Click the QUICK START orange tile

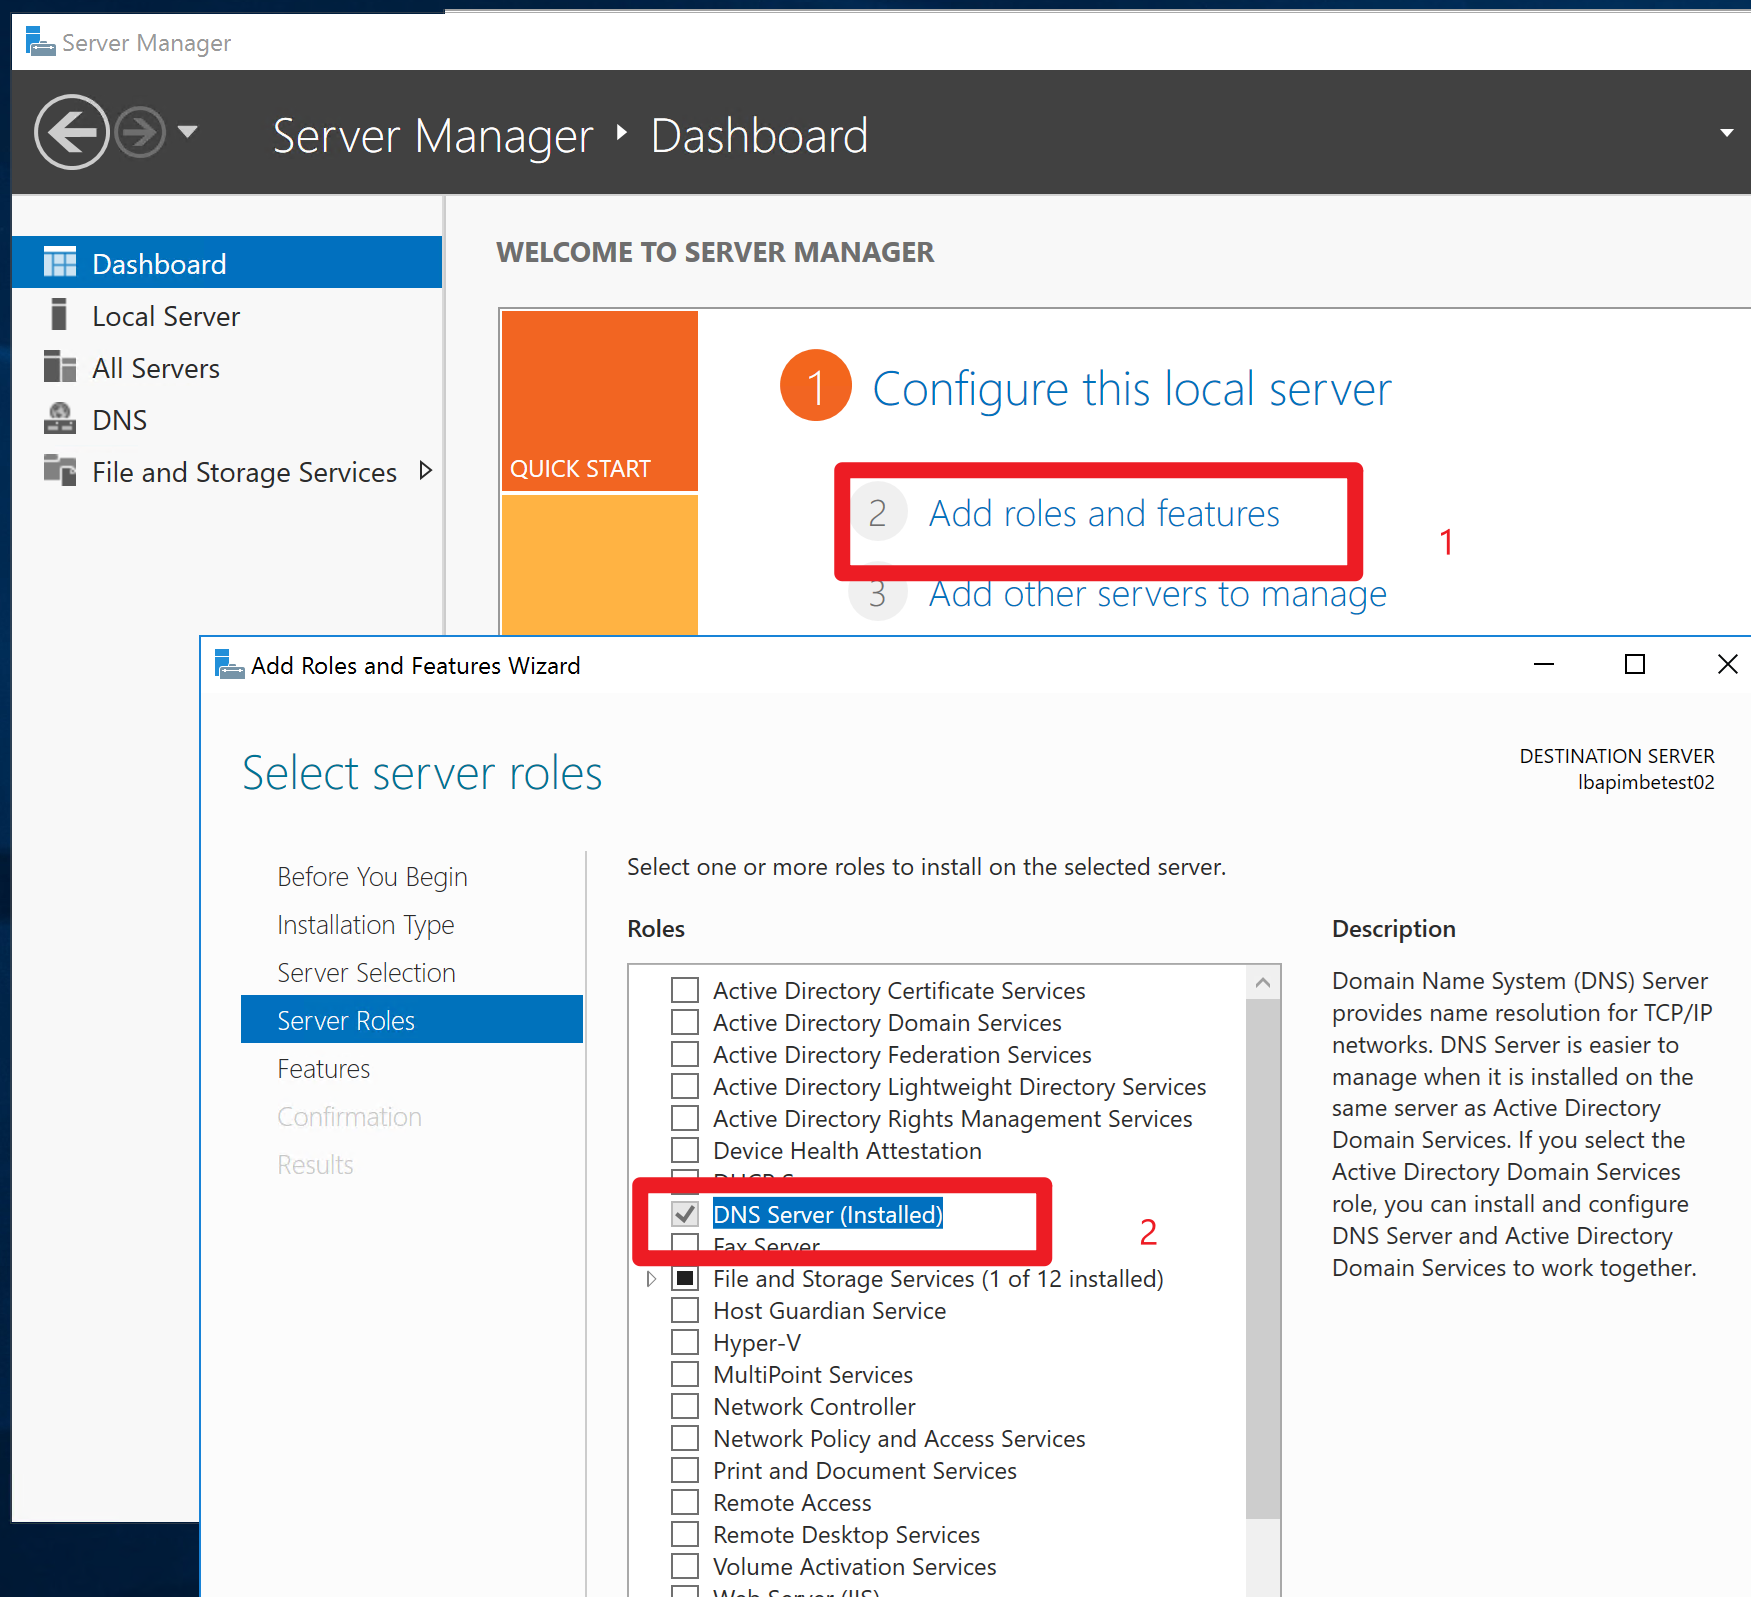click(599, 401)
